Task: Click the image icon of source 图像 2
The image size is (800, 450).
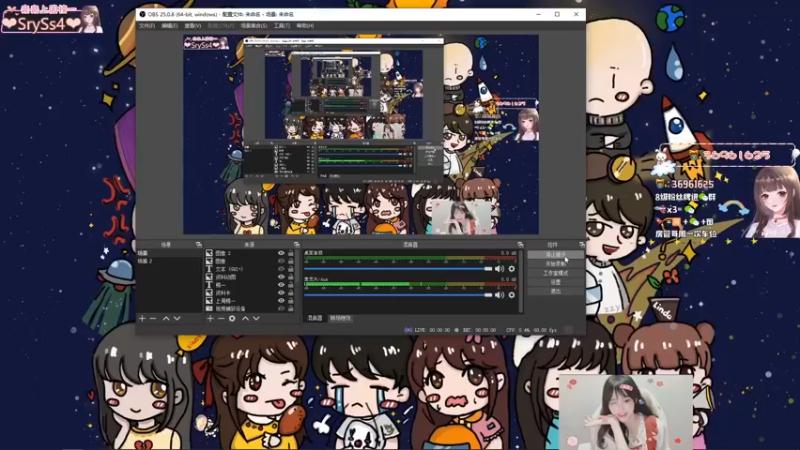Action: click(209, 253)
